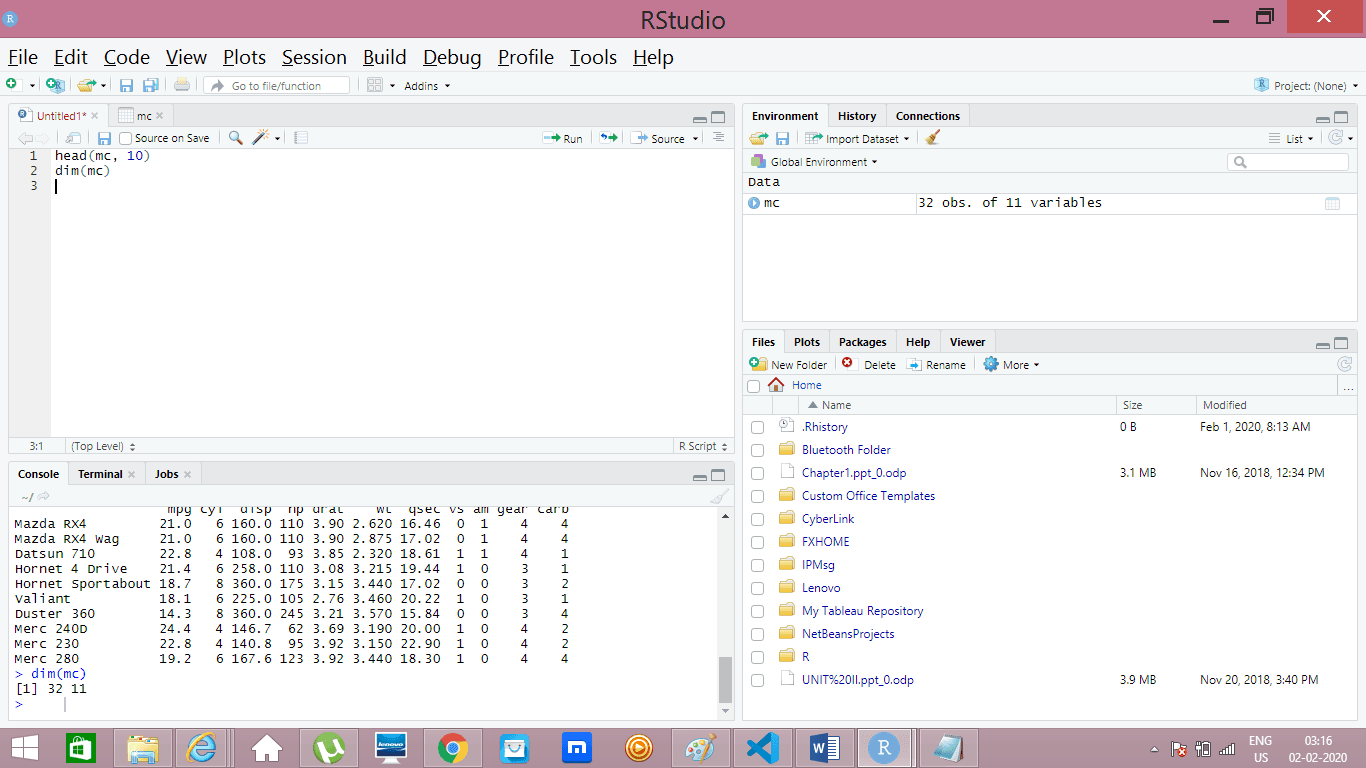Image resolution: width=1366 pixels, height=768 pixels.
Task: Open the Session menu
Action: click(x=314, y=57)
